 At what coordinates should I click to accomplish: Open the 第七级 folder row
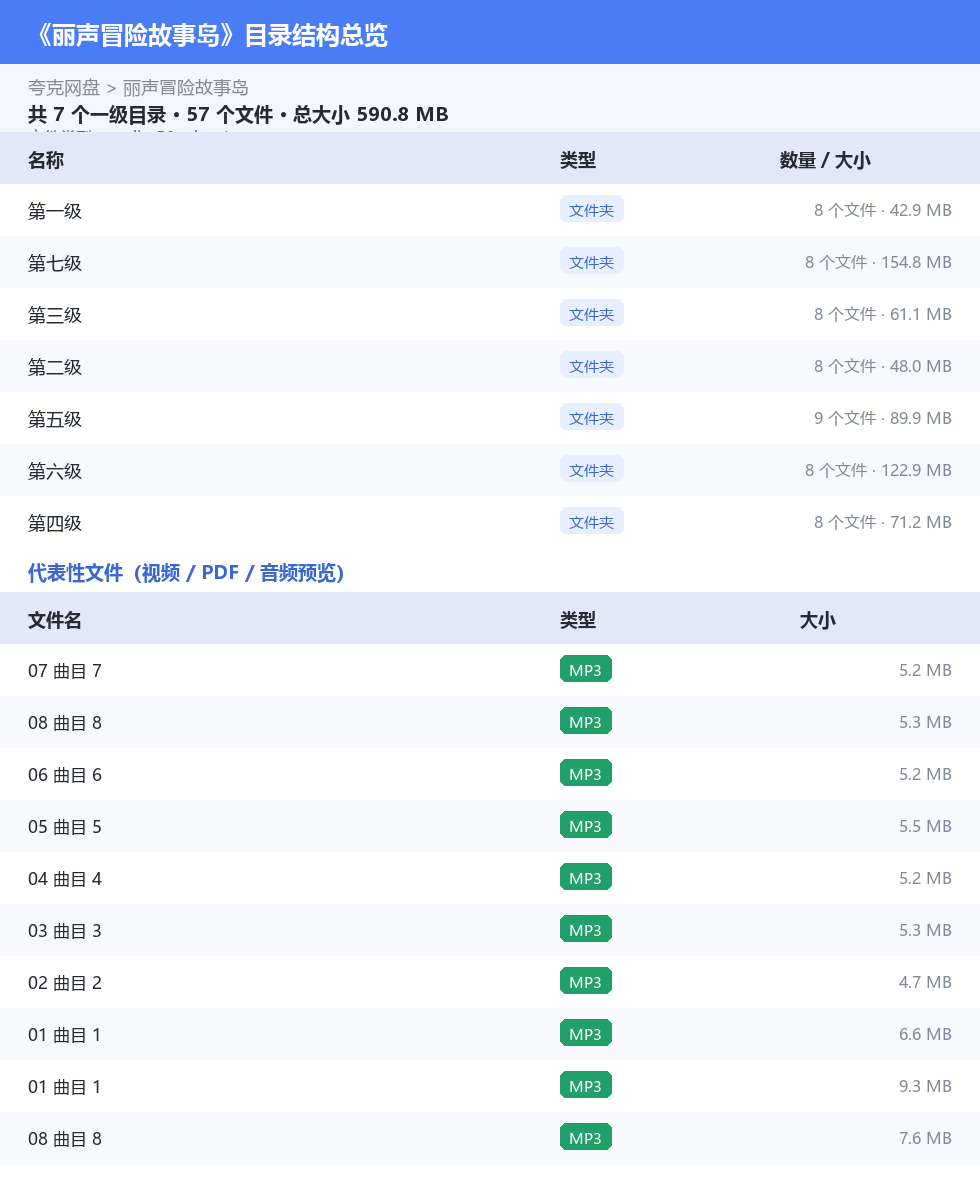coord(490,262)
